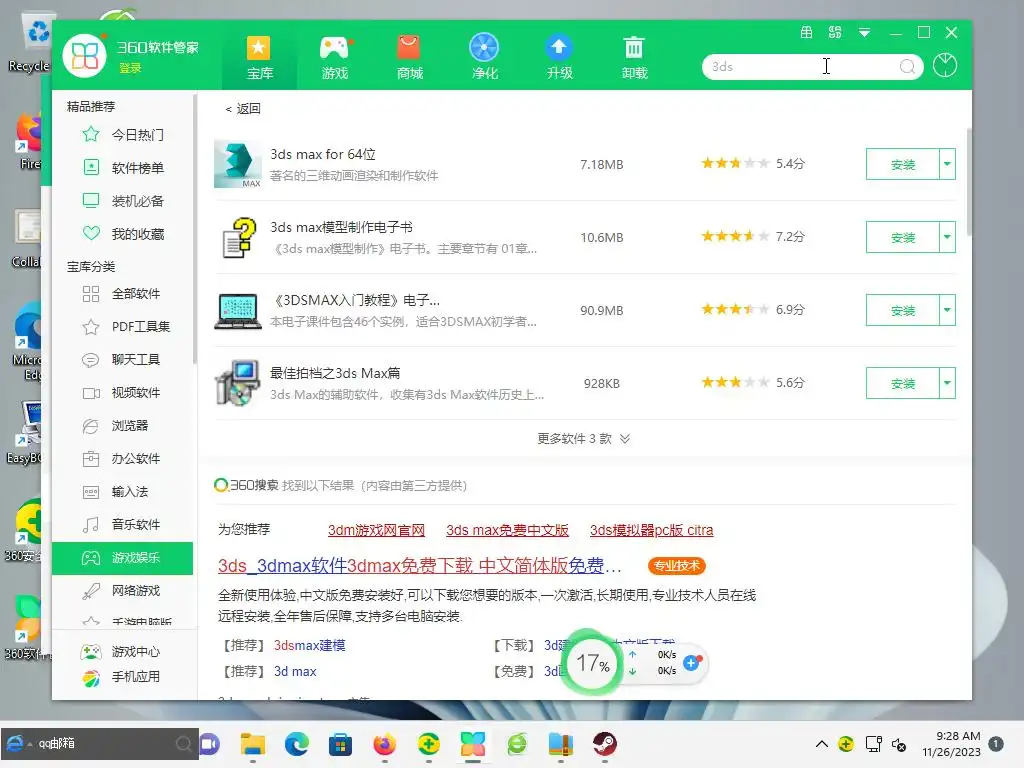The width and height of the screenshot is (1024, 768).
Task: Click the 3ds max for 64位 app icon
Action: click(x=238, y=165)
